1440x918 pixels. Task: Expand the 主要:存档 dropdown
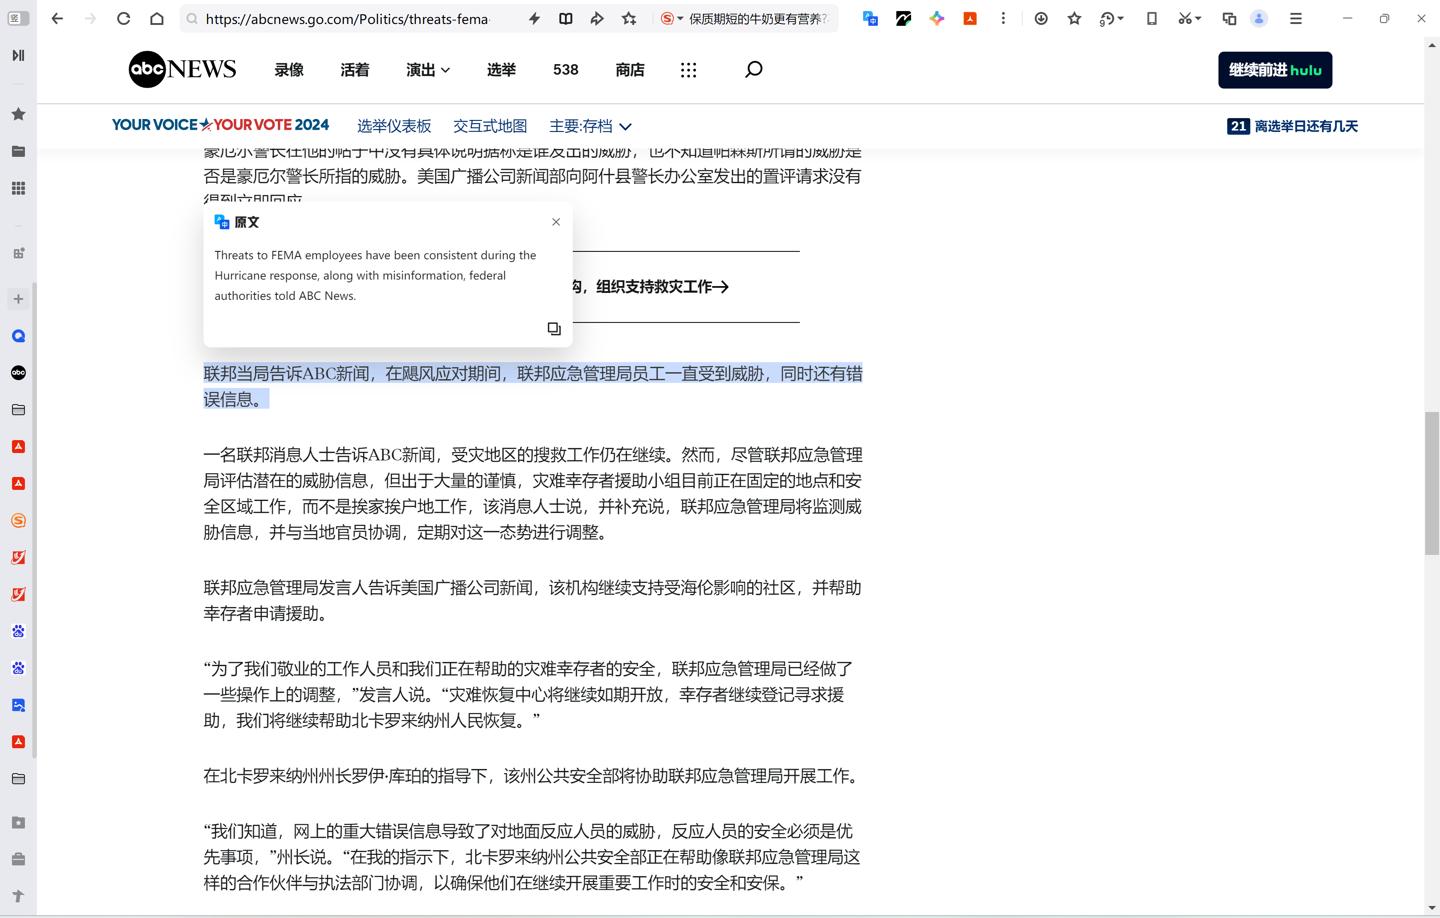click(x=589, y=126)
